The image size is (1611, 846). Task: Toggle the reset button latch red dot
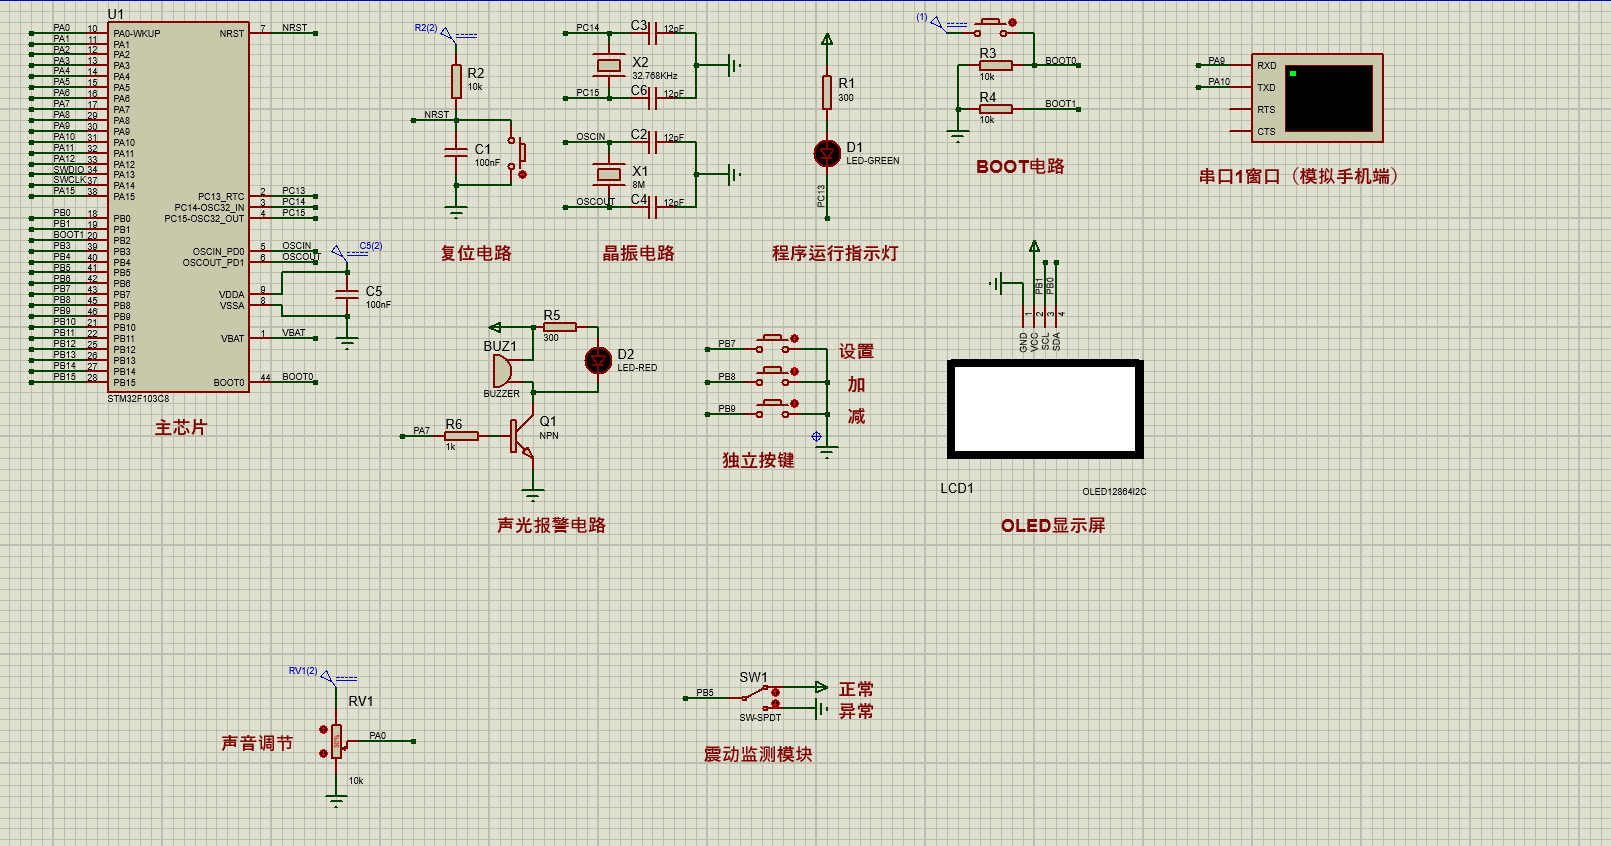tap(522, 175)
